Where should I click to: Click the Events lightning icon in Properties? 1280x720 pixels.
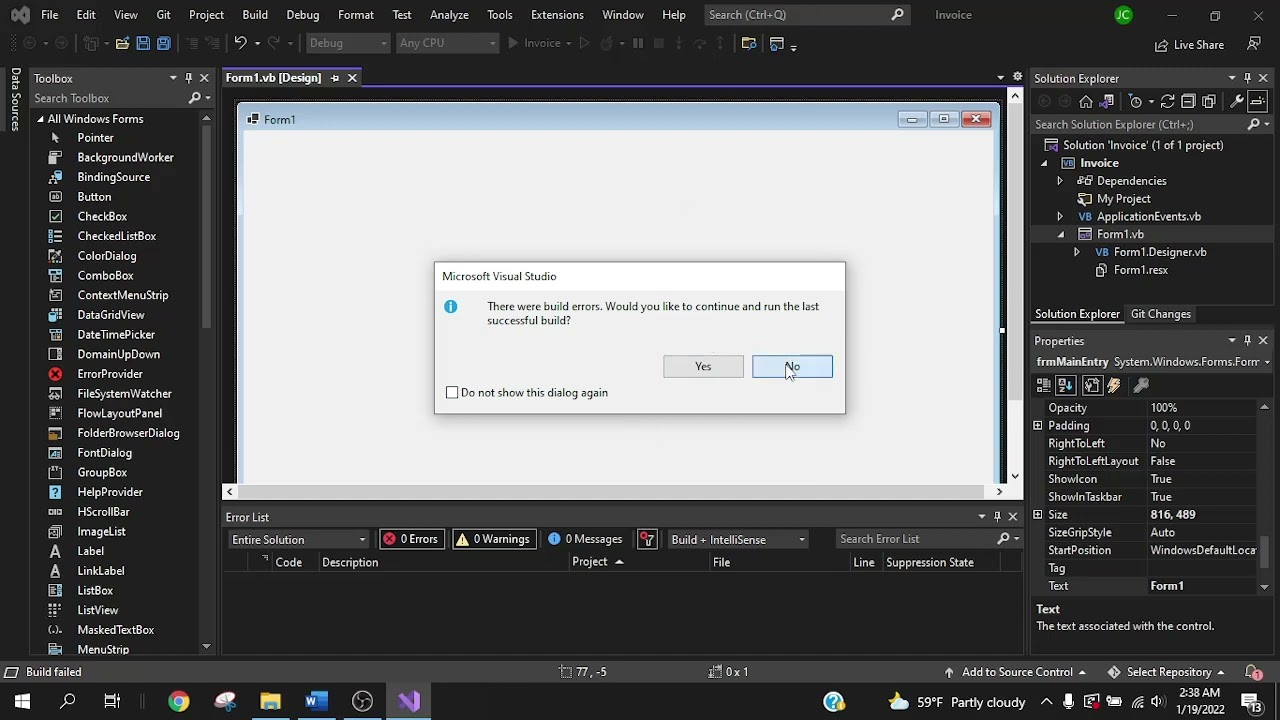tap(1114, 386)
